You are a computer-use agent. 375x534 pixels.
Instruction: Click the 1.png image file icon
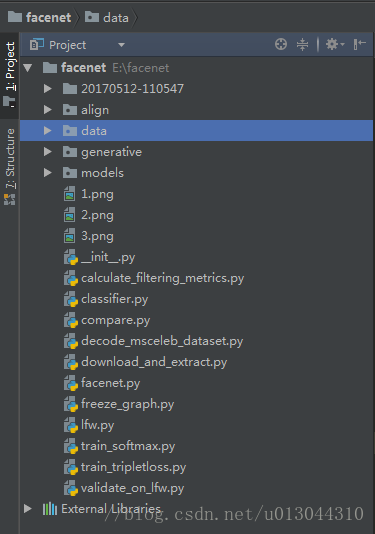click(70, 194)
